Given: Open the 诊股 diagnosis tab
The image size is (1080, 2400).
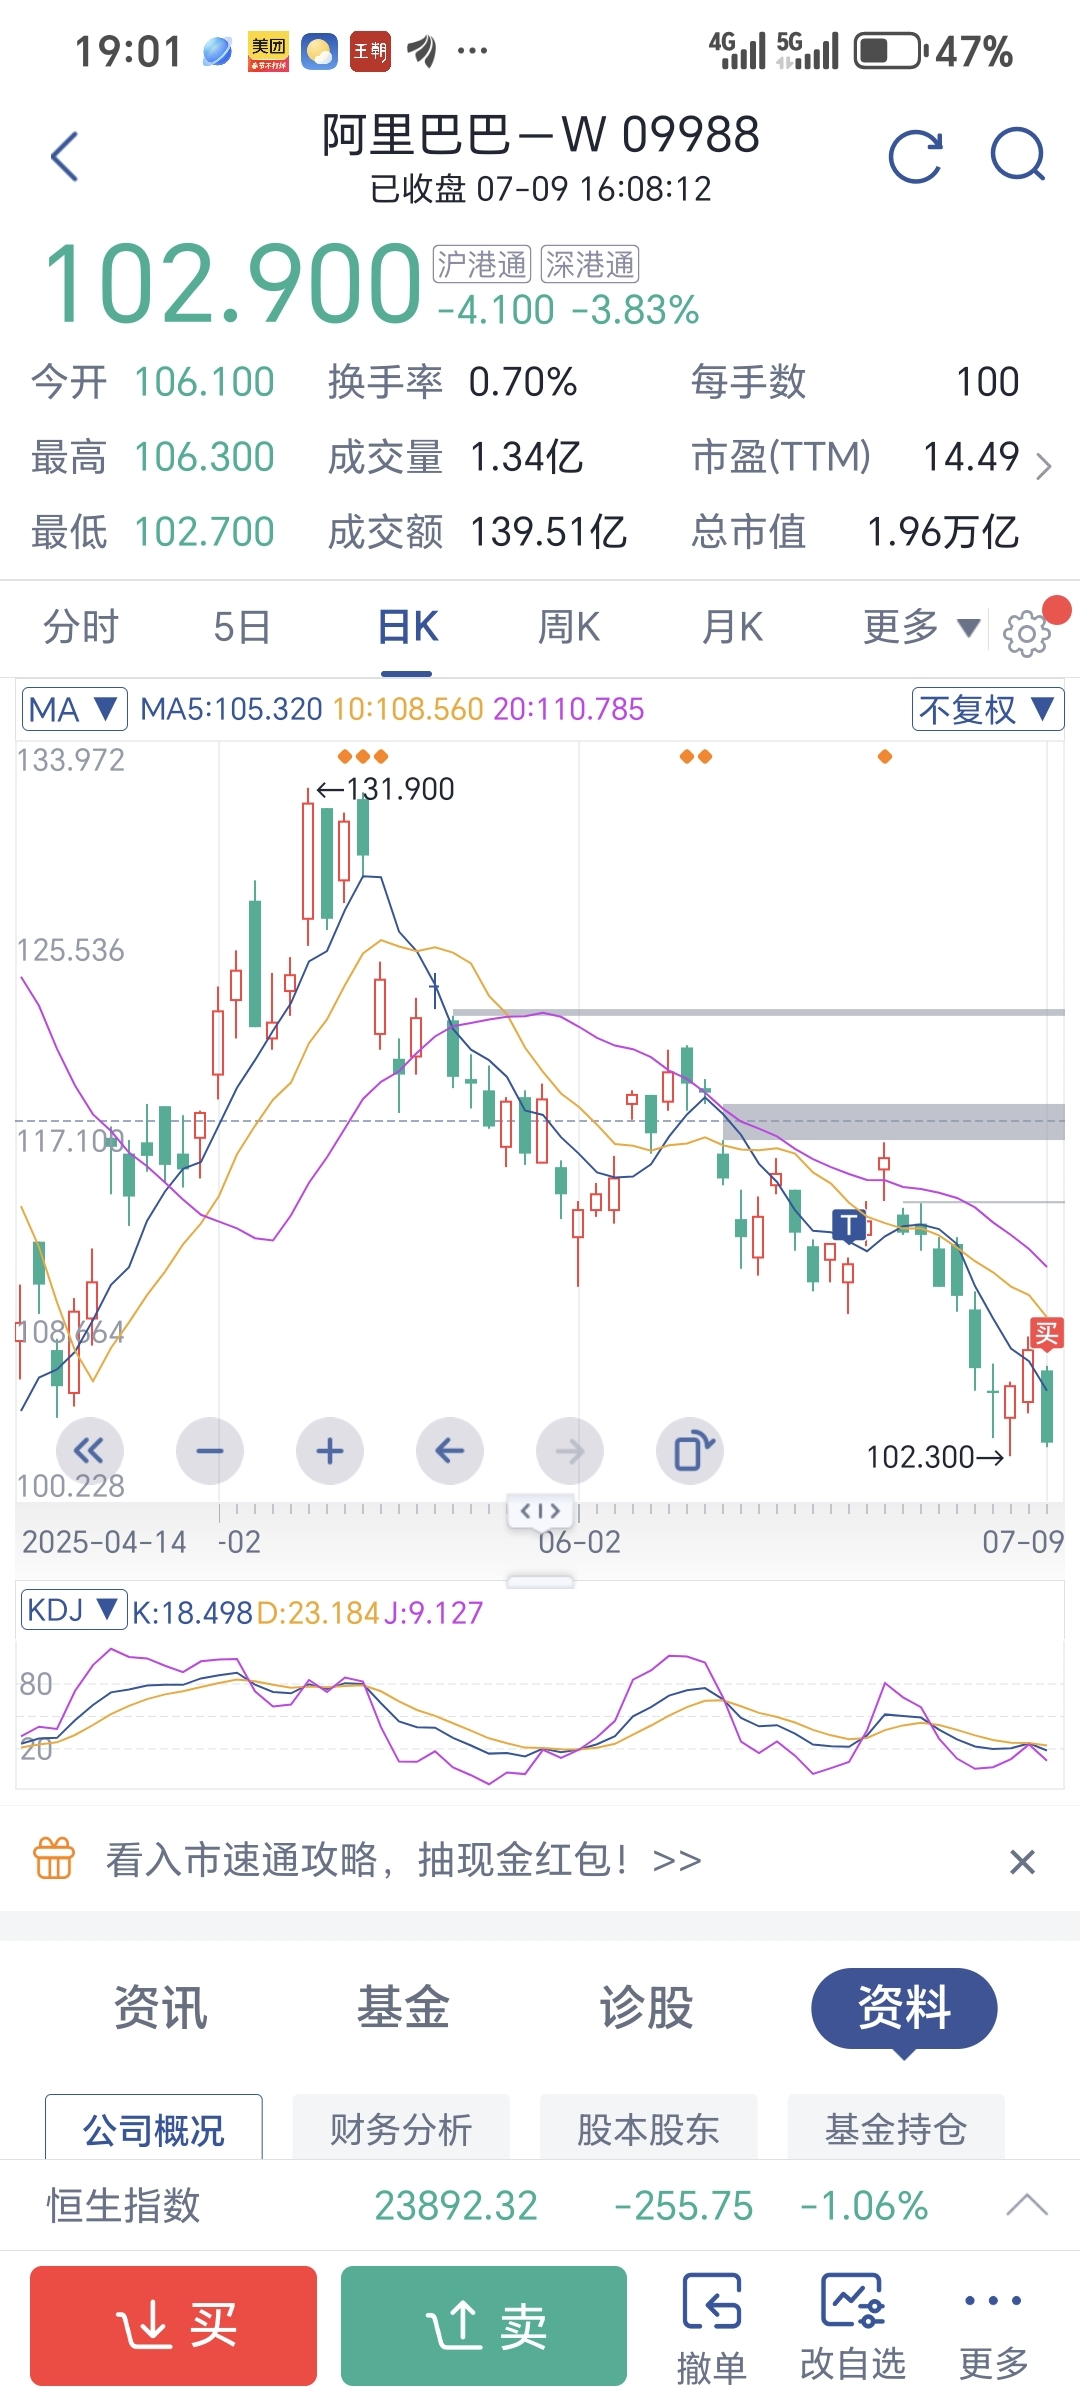Looking at the screenshot, I should [646, 2006].
